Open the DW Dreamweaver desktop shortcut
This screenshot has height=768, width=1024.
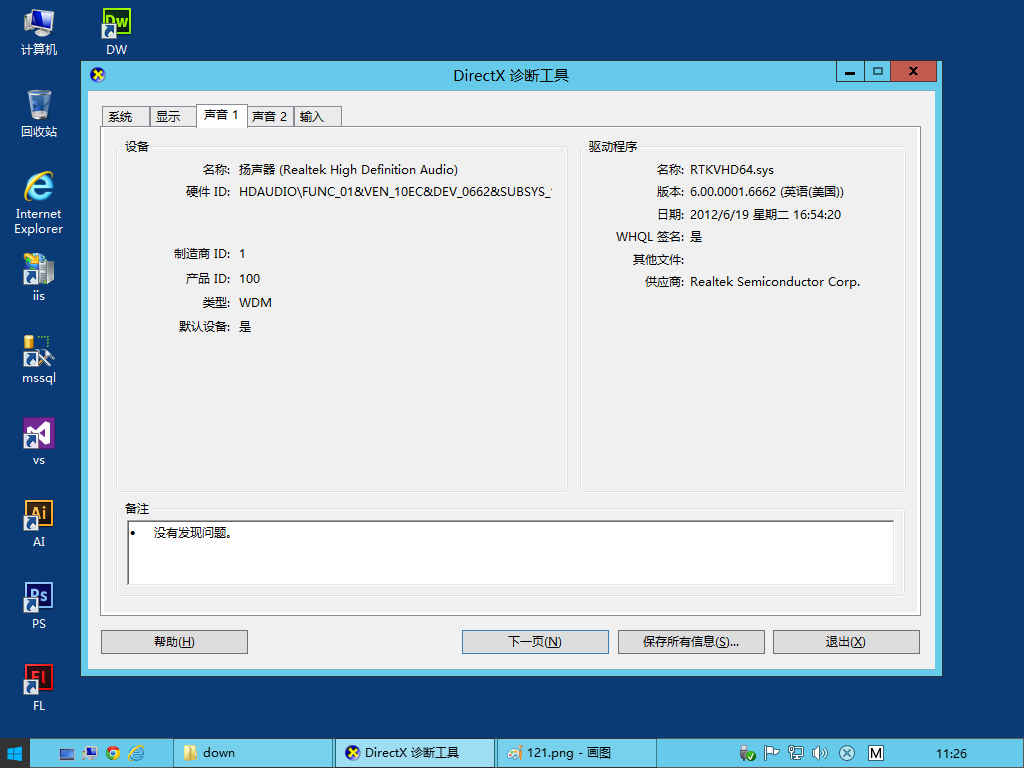click(116, 32)
